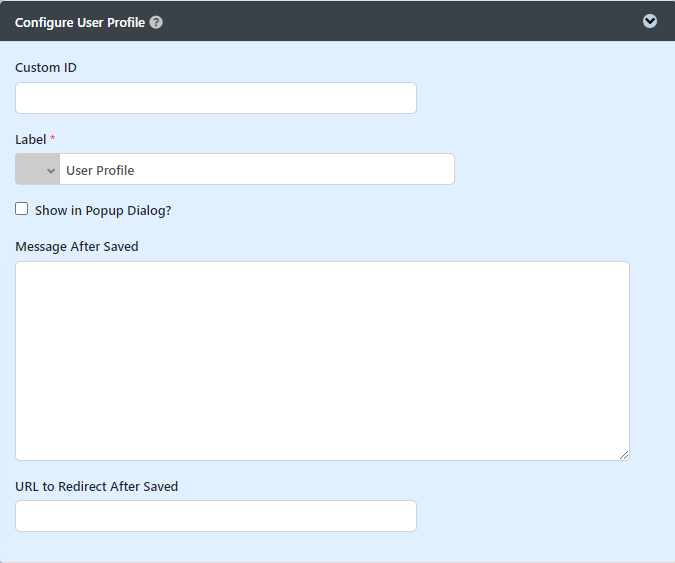Screen dimensions: 675x563
Task: Collapse the Configure User Profile panel
Action: pos(650,21)
